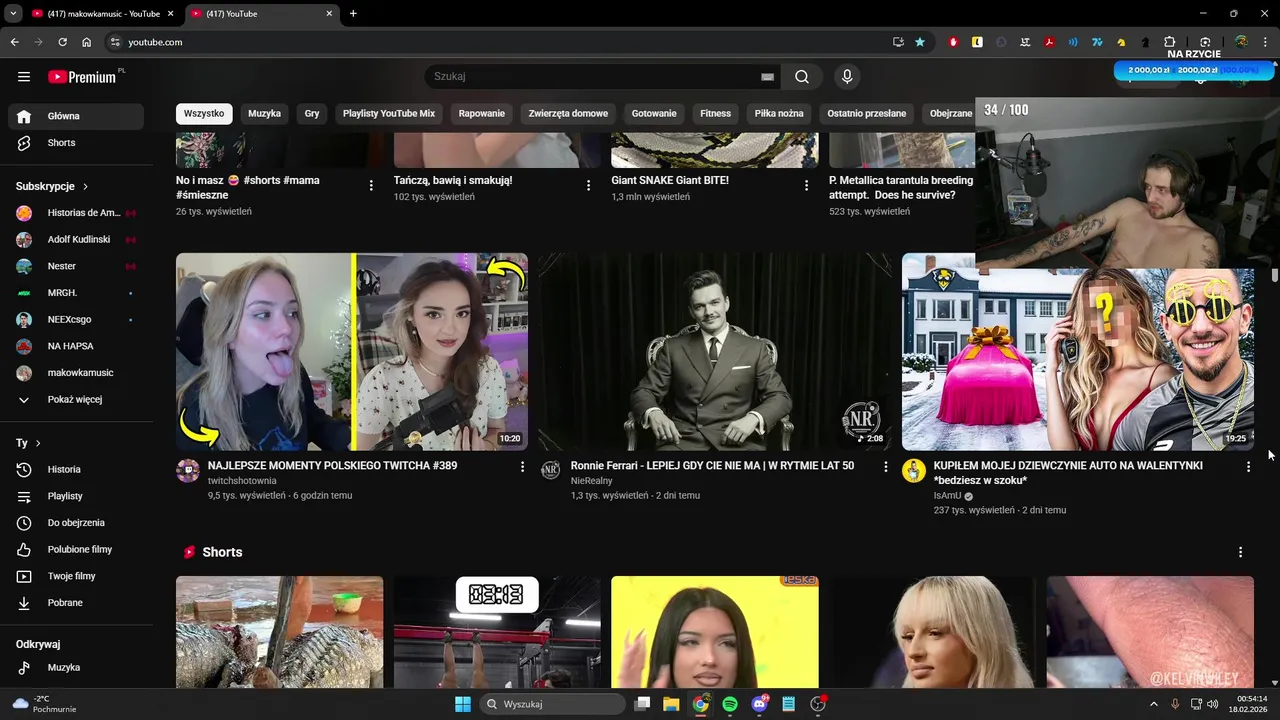This screenshot has width=1280, height=720.
Task: Open a new browser tab
Action: pyautogui.click(x=353, y=14)
